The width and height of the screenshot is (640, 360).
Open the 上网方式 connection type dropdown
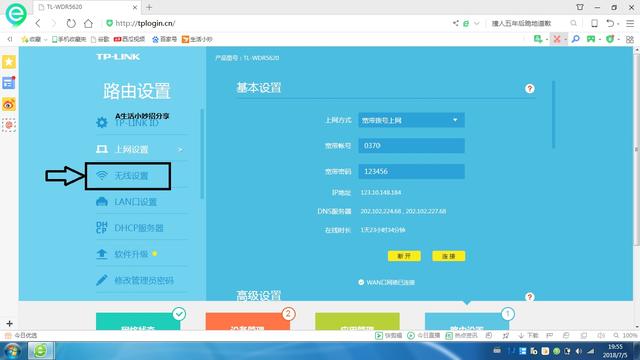(x=411, y=120)
